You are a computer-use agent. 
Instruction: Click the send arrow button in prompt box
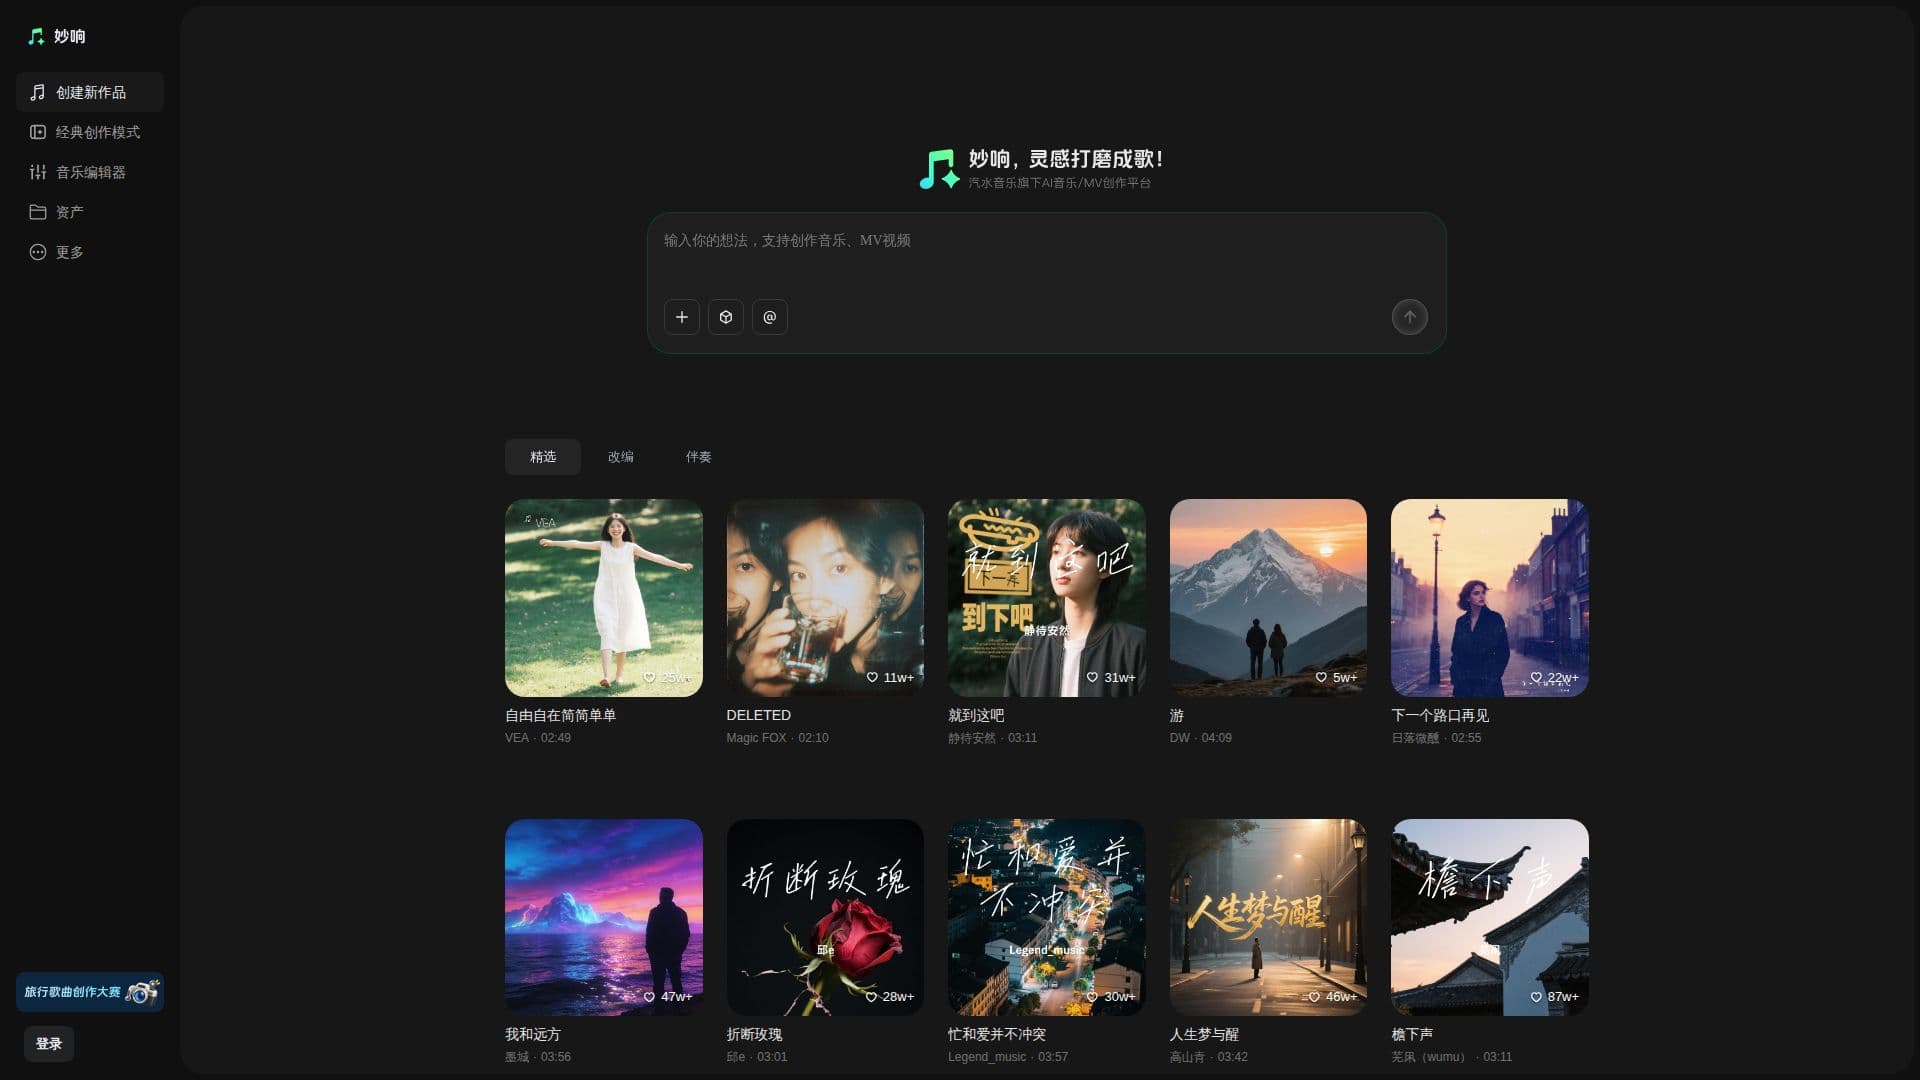[x=1410, y=317]
